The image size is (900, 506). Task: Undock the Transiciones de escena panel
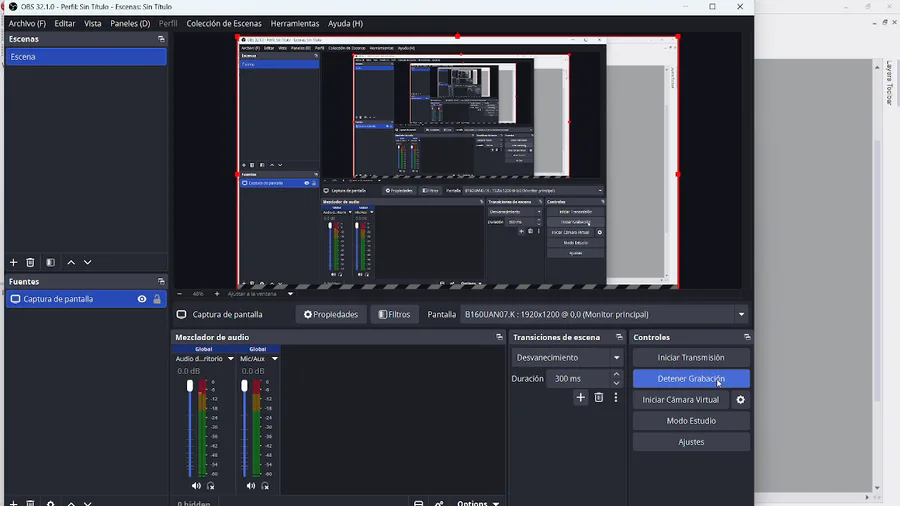pos(619,337)
